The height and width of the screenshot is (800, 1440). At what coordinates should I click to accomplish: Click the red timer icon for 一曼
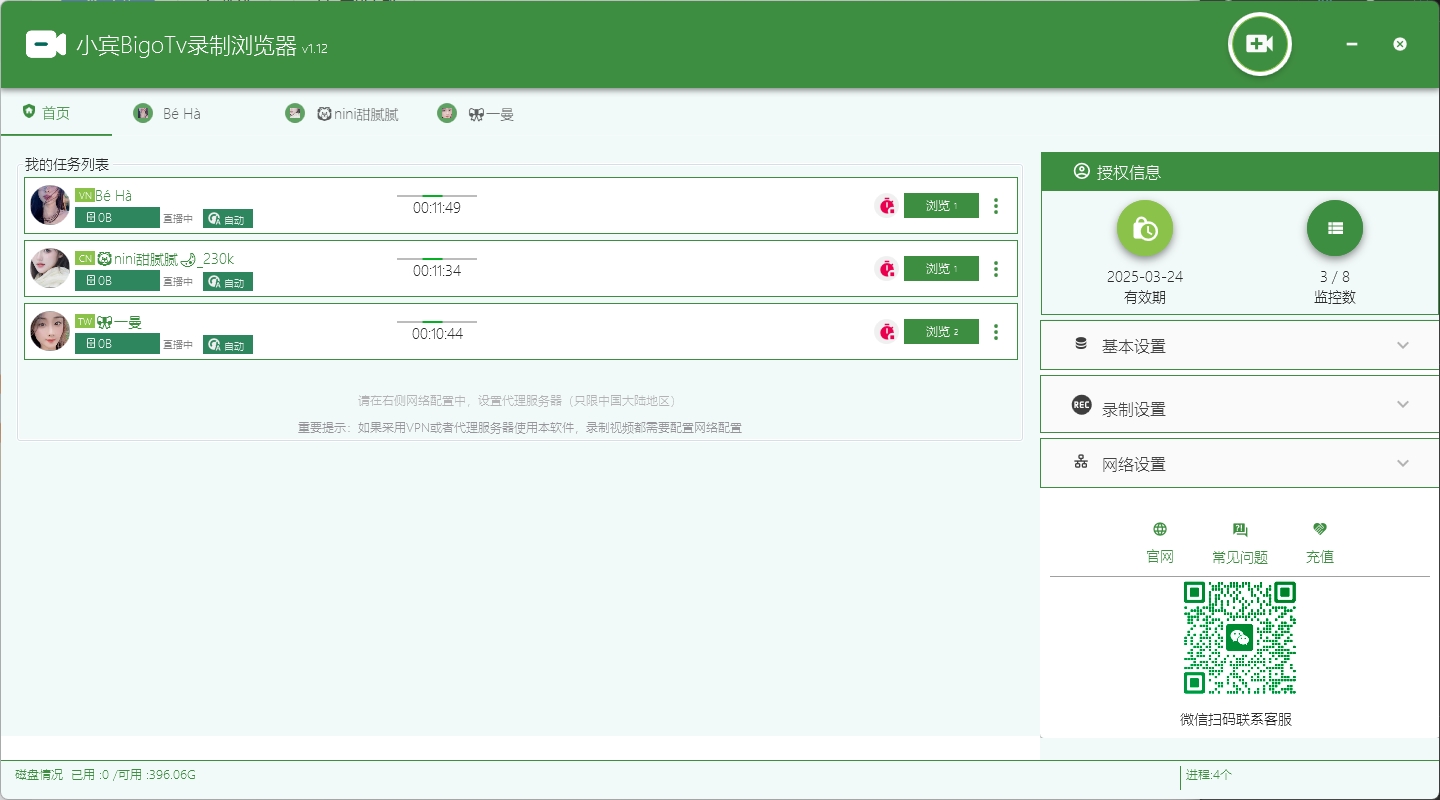pos(887,332)
